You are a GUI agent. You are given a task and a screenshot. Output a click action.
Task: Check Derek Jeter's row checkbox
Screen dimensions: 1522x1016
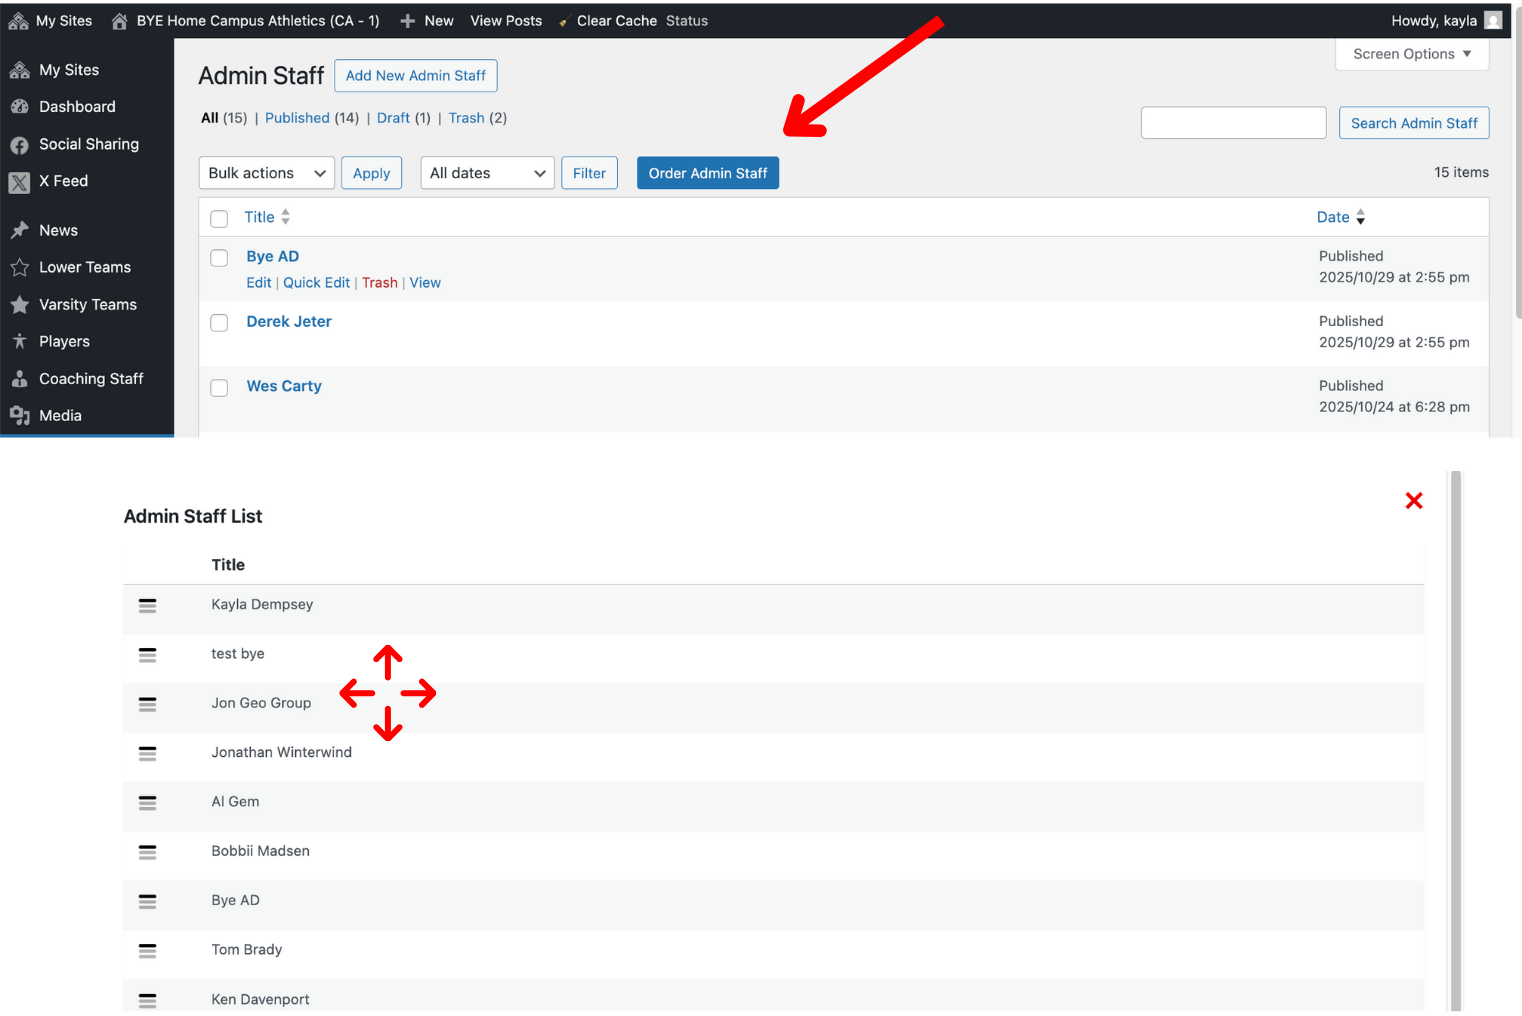point(219,322)
